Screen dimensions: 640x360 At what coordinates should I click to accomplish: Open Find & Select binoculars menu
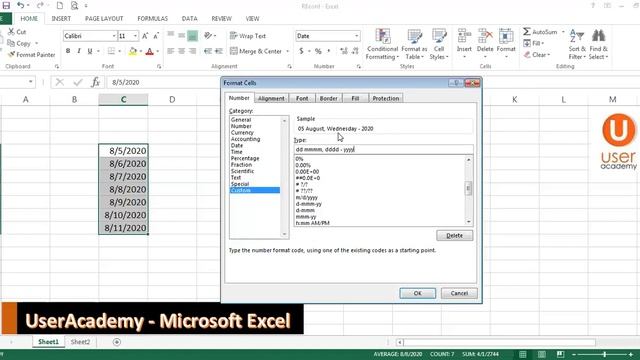598,44
